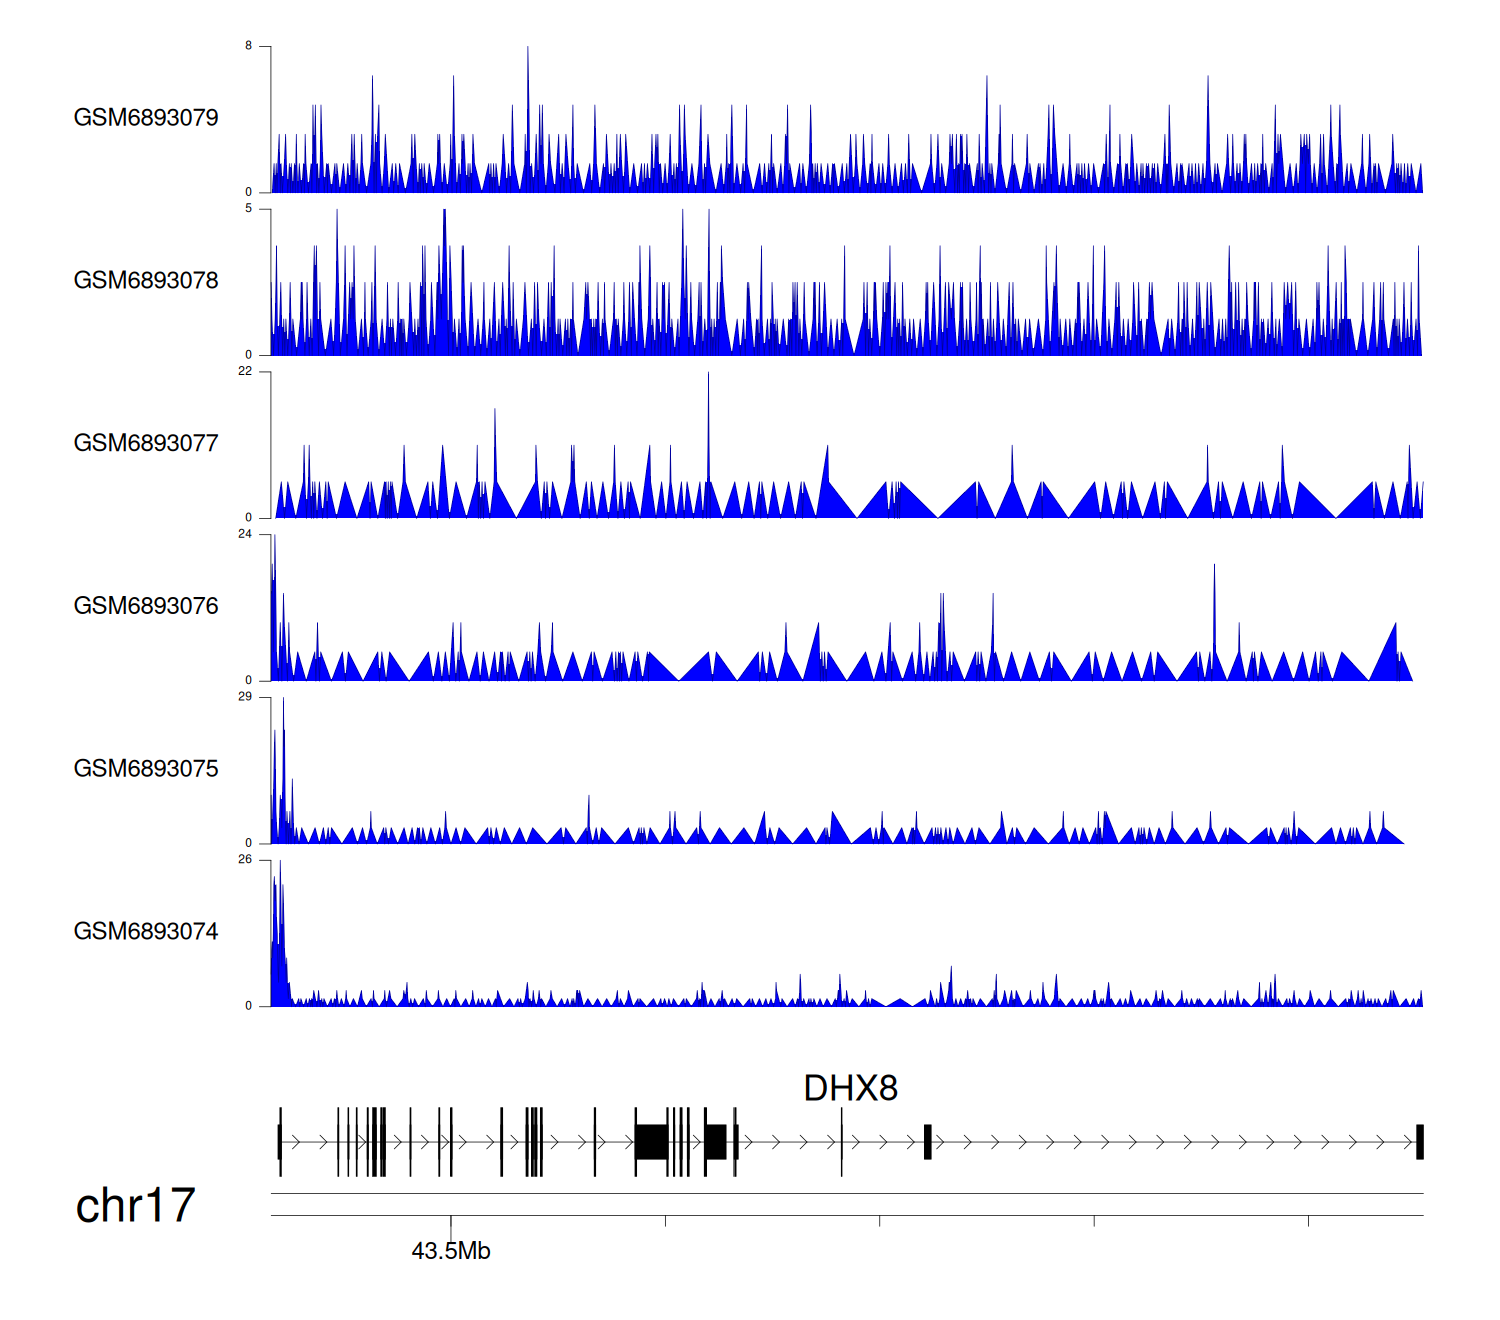Click the GSM6893079 track label
The width and height of the screenshot is (1500, 1320).
pyautogui.click(x=146, y=118)
